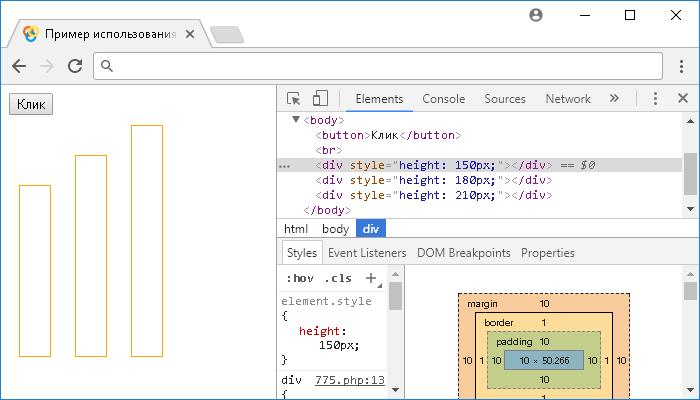Open the Chrome main menu dots
Image resolution: width=700 pixels, height=400 pixels.
click(x=681, y=66)
